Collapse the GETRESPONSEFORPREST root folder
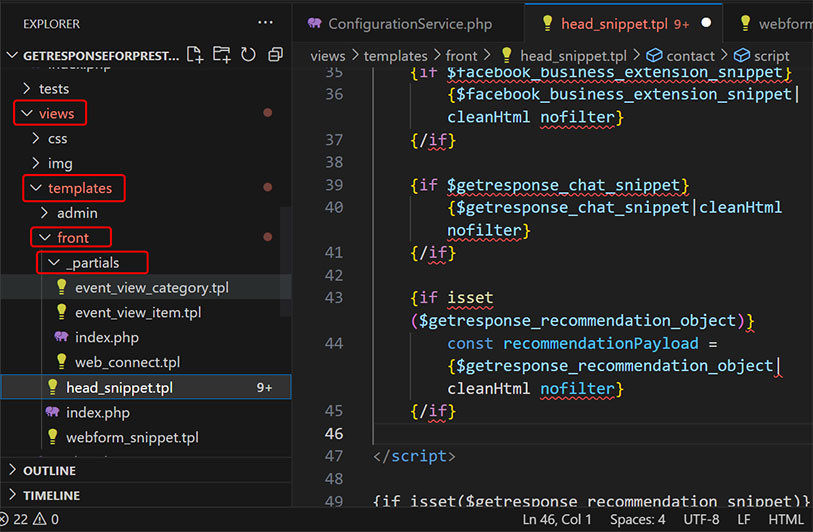This screenshot has width=813, height=532. click(x=12, y=55)
